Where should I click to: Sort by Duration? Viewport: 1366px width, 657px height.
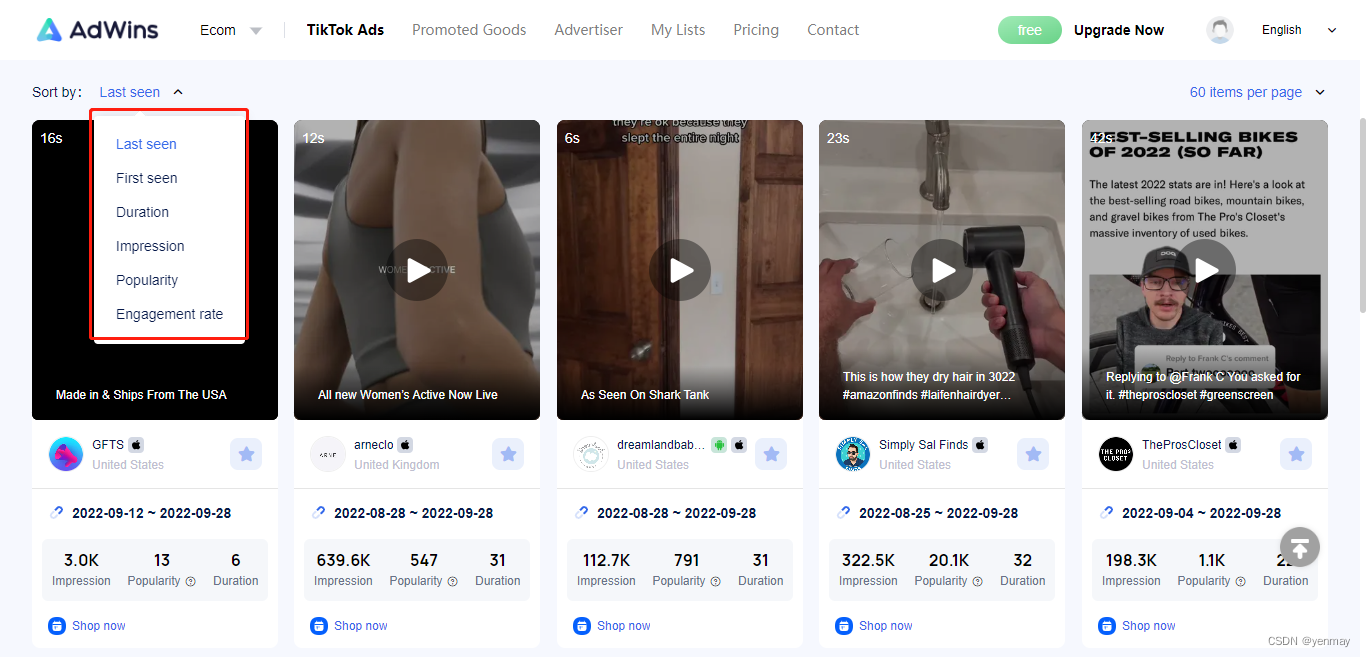(x=142, y=212)
